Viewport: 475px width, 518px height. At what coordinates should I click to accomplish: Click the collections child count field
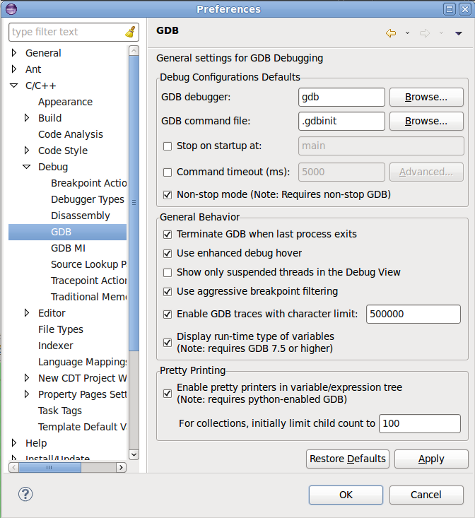(420, 424)
